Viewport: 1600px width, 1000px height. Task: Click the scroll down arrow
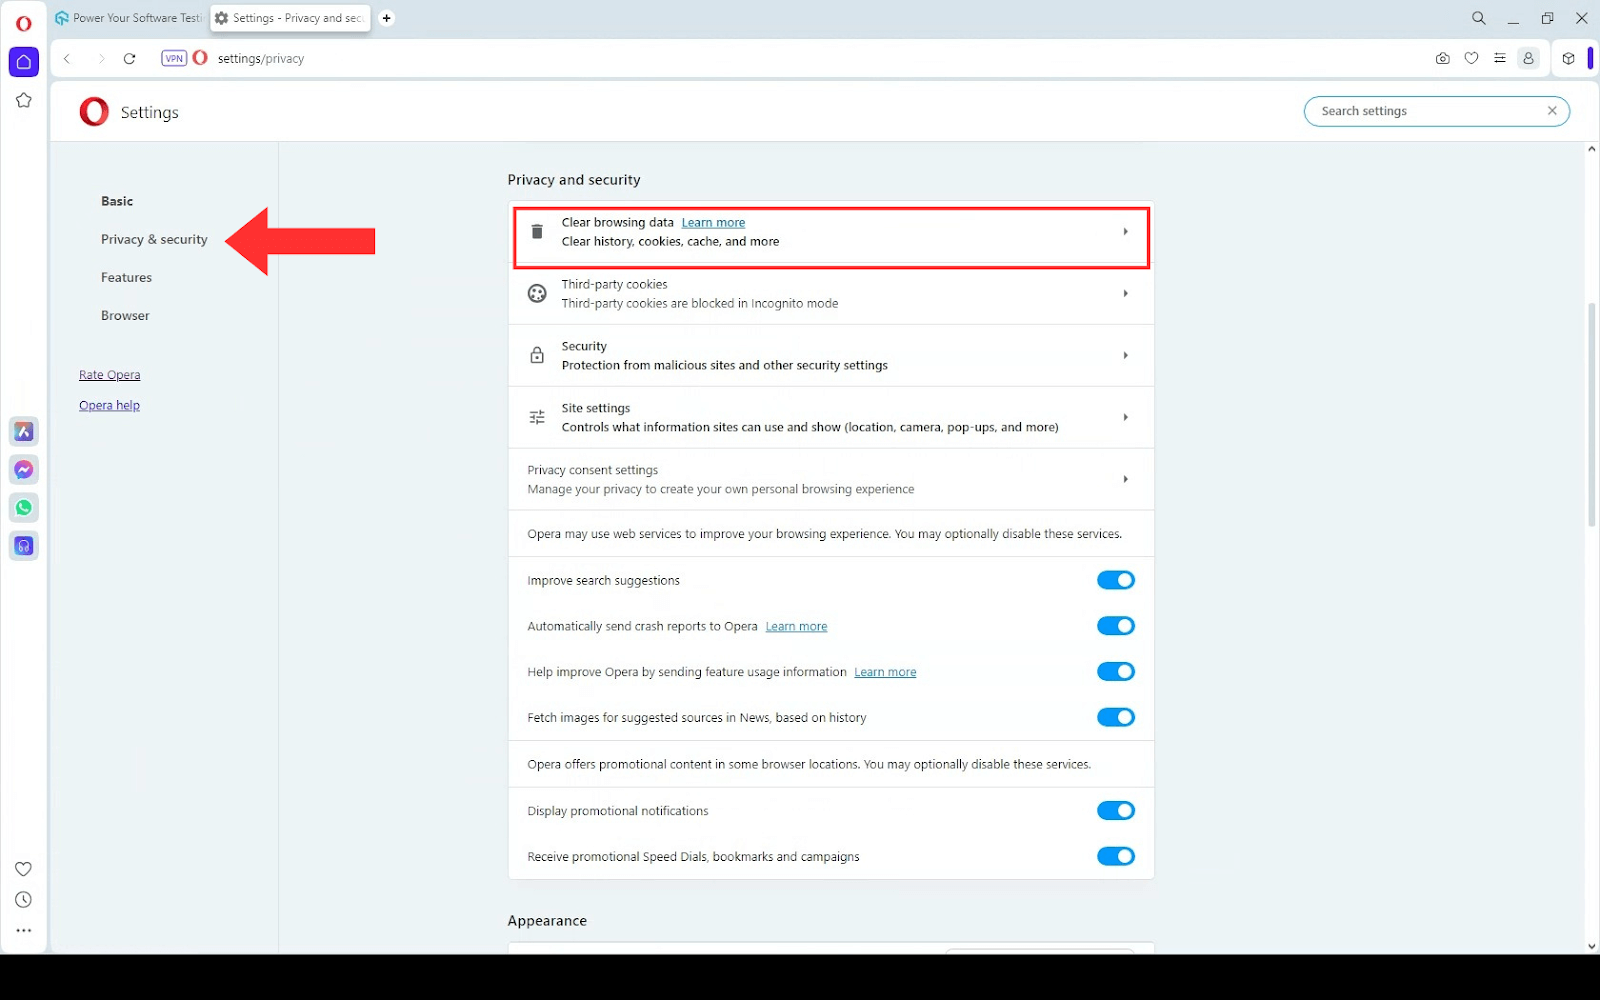coord(1592,947)
